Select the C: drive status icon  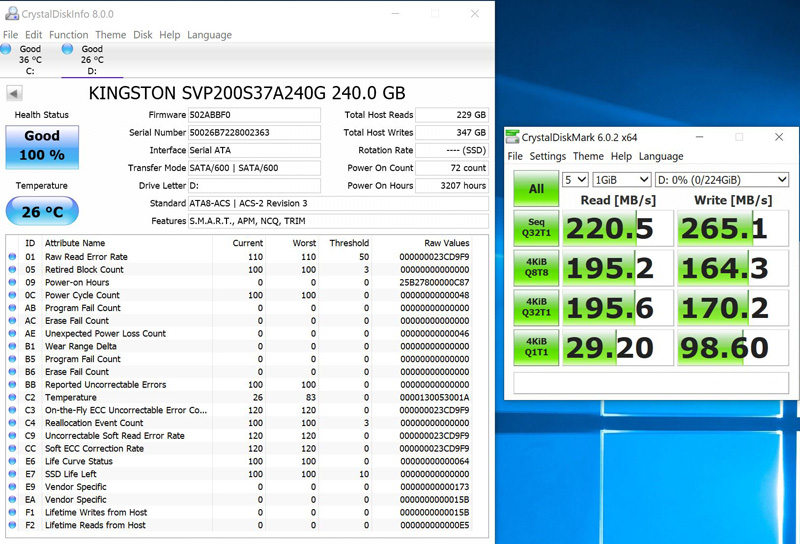(x=7, y=49)
